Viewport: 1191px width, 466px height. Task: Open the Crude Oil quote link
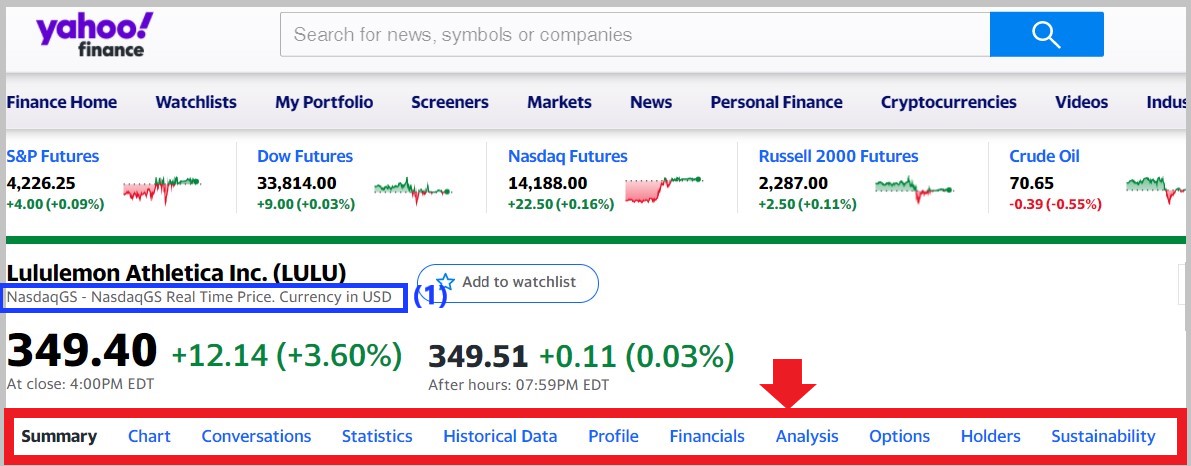coord(1044,156)
